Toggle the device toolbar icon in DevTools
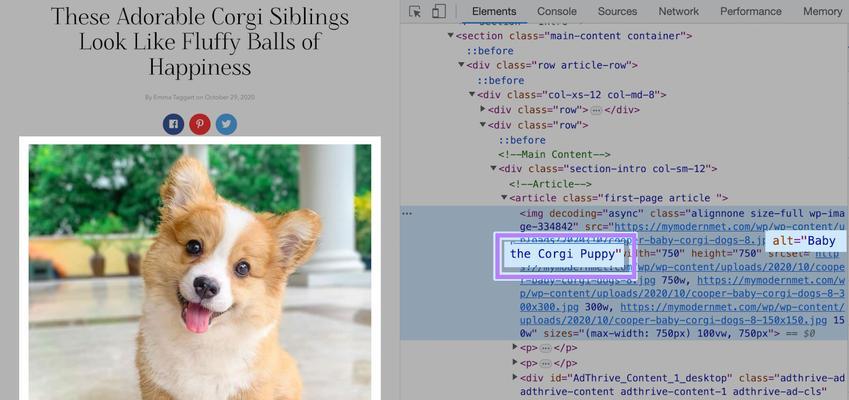Image resolution: width=849 pixels, height=400 pixels. point(439,11)
